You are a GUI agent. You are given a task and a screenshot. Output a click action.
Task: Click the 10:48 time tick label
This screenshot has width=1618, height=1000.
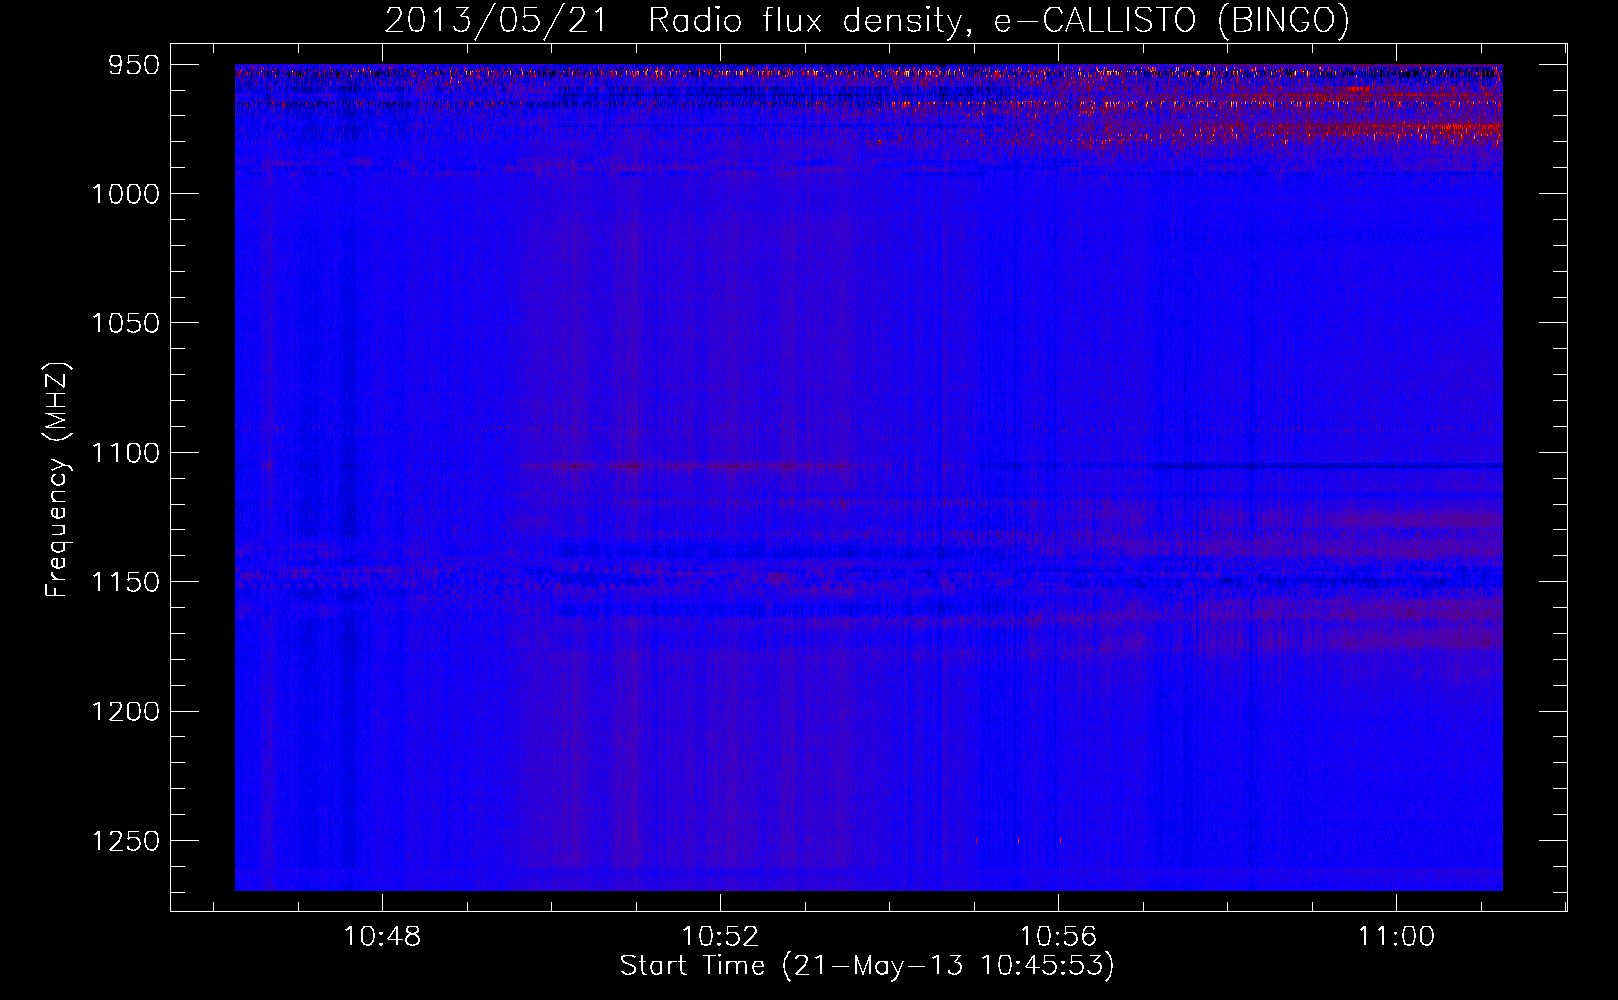(382, 937)
